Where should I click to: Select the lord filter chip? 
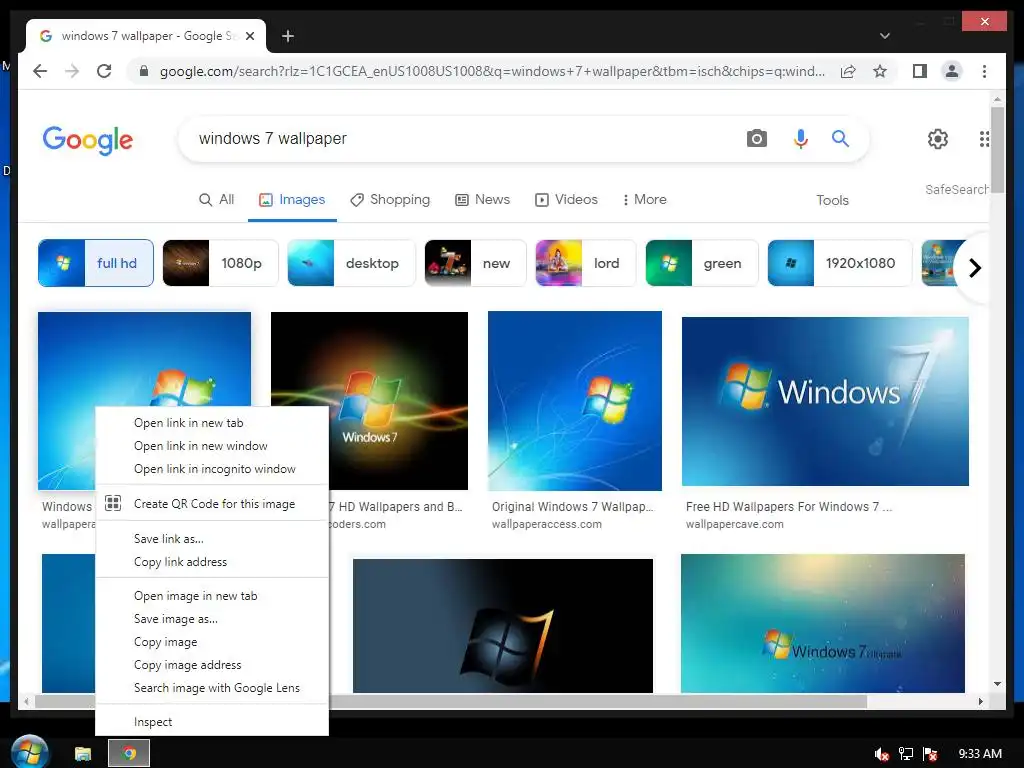586,263
